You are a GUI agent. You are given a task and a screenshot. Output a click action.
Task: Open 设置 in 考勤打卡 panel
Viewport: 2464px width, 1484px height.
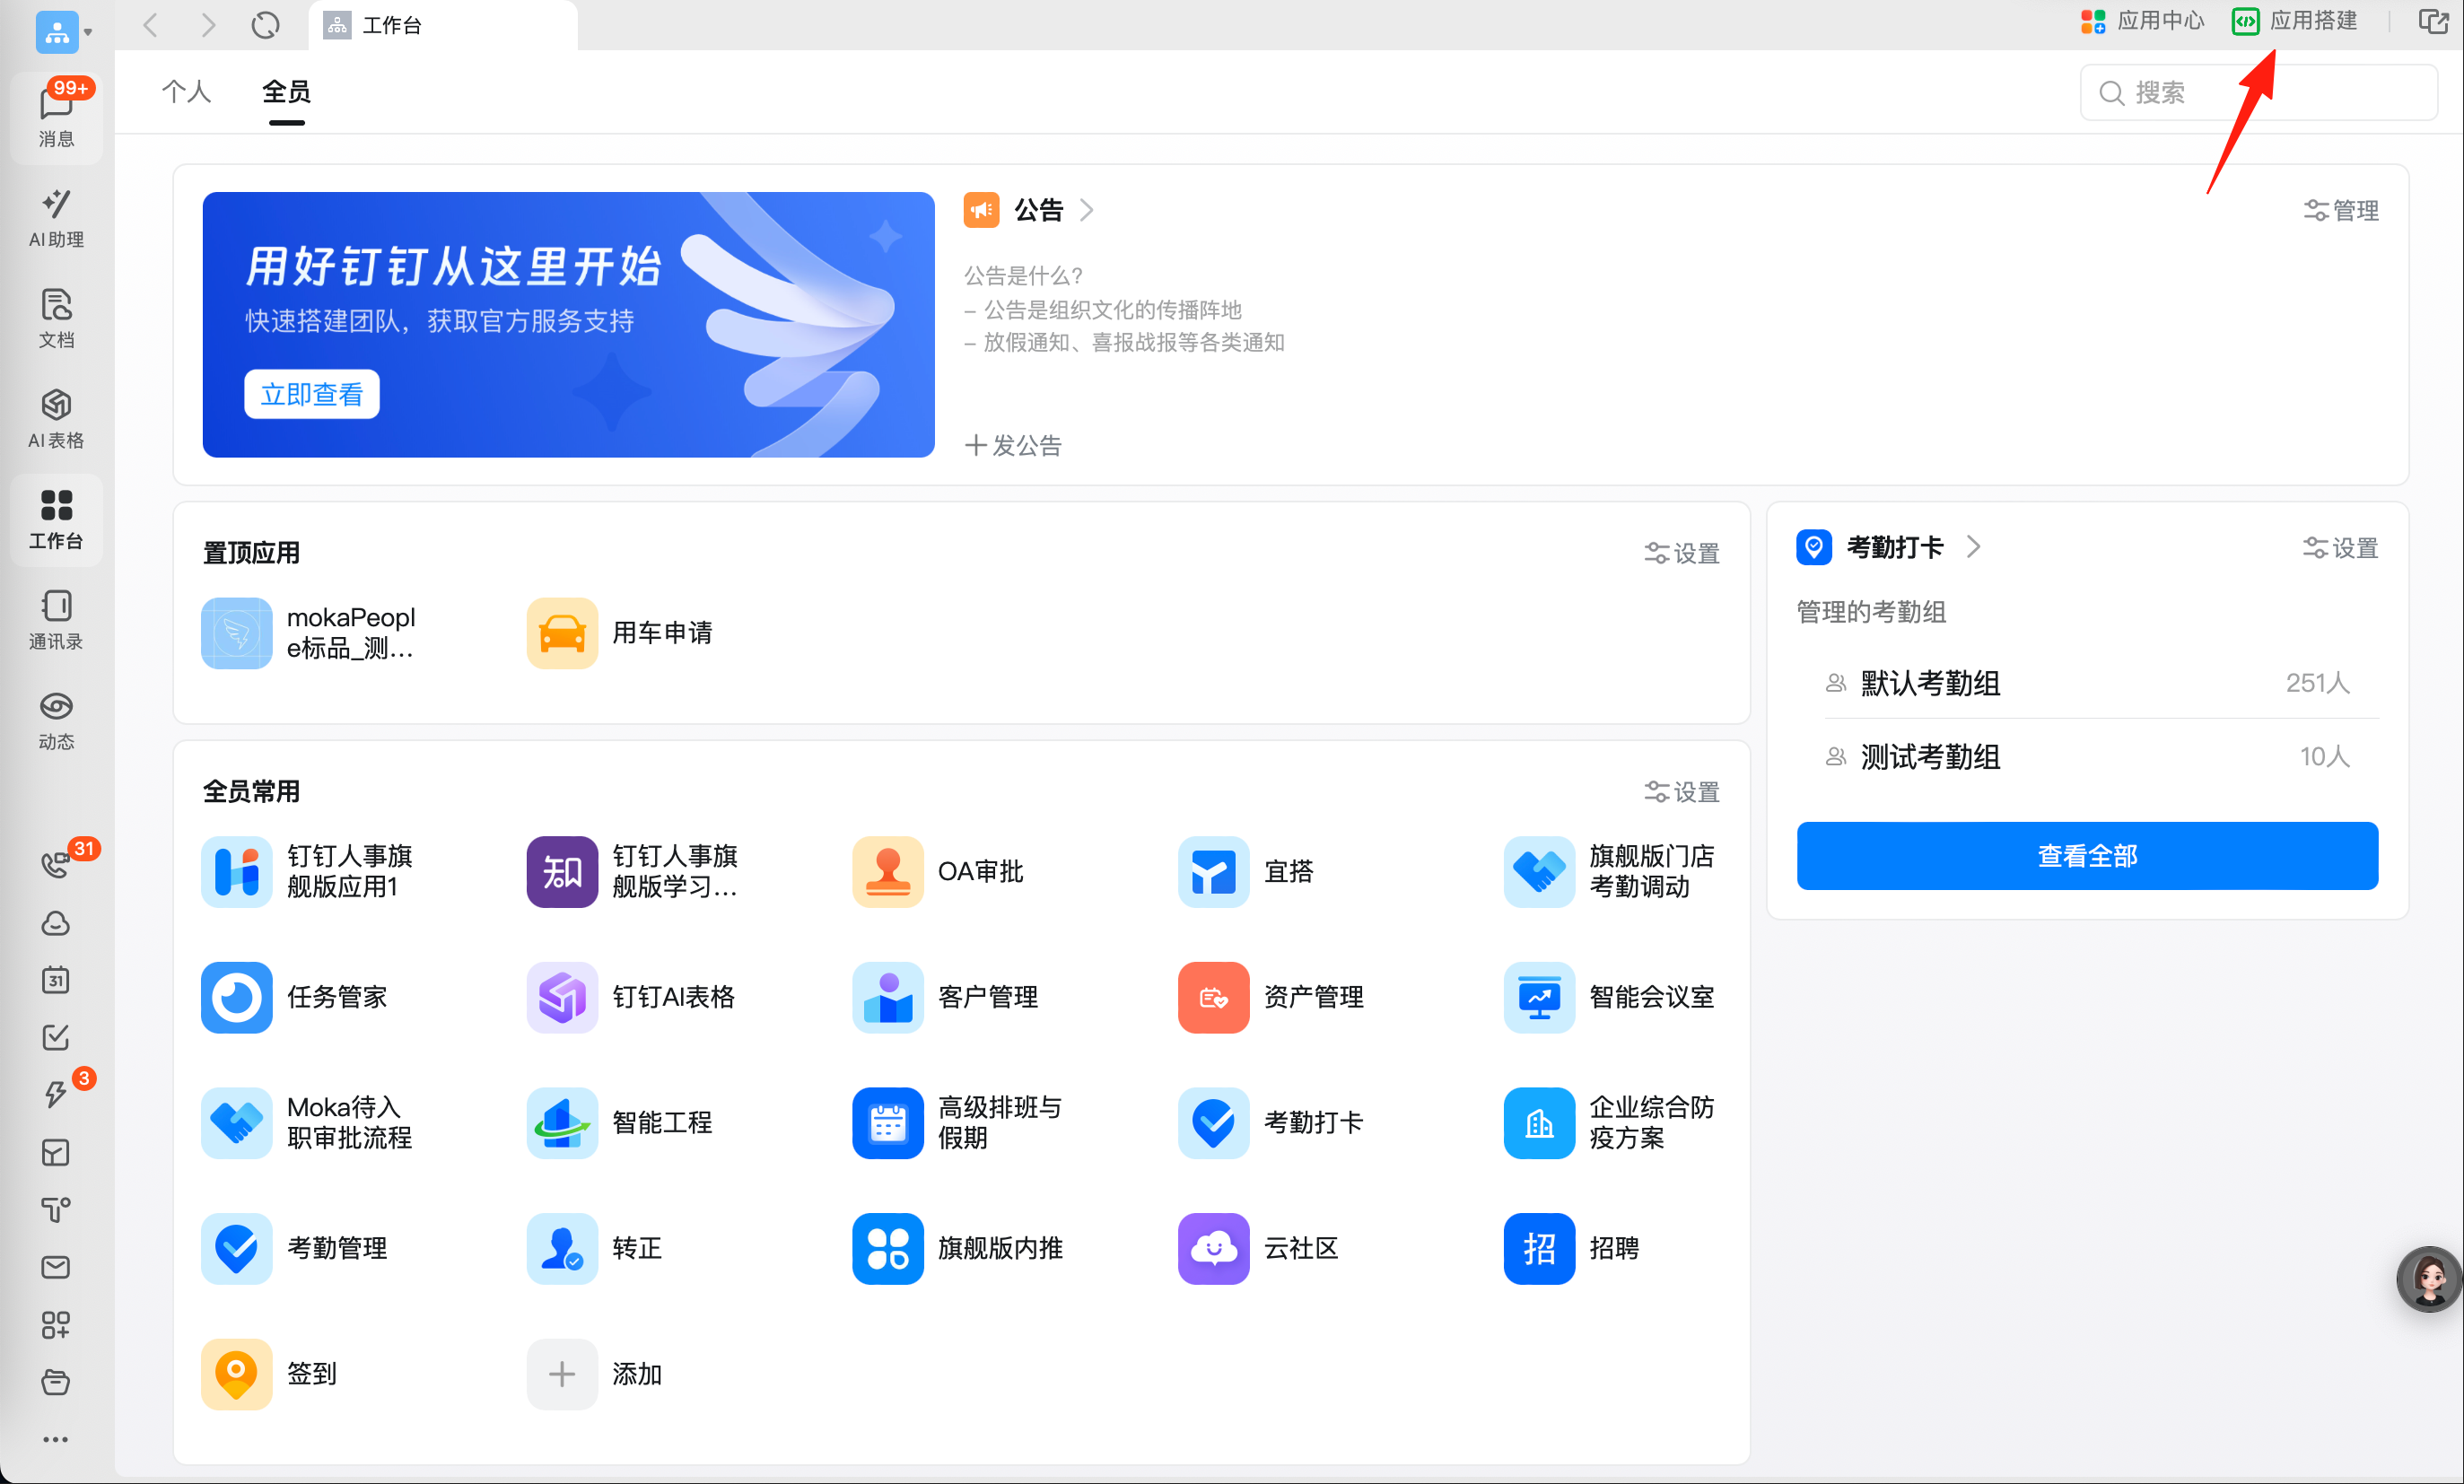tap(2340, 547)
